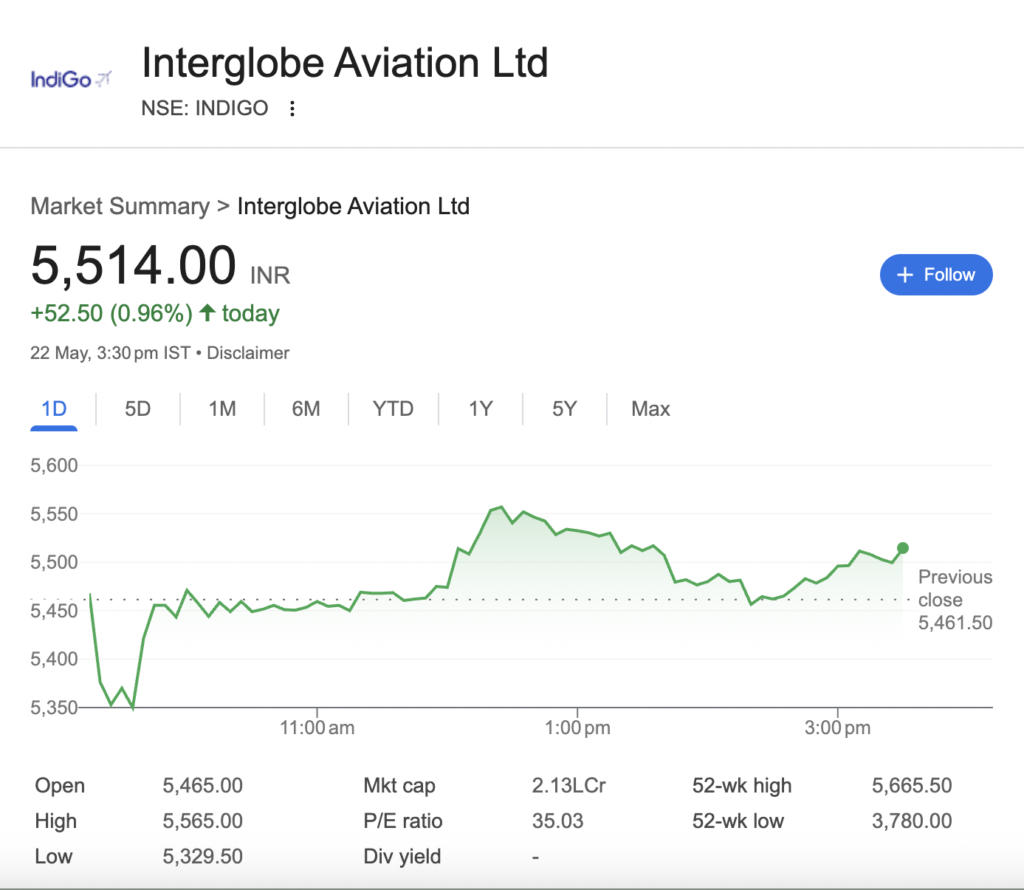Switch to the 5D chart tab
This screenshot has width=1024, height=890.
(138, 409)
